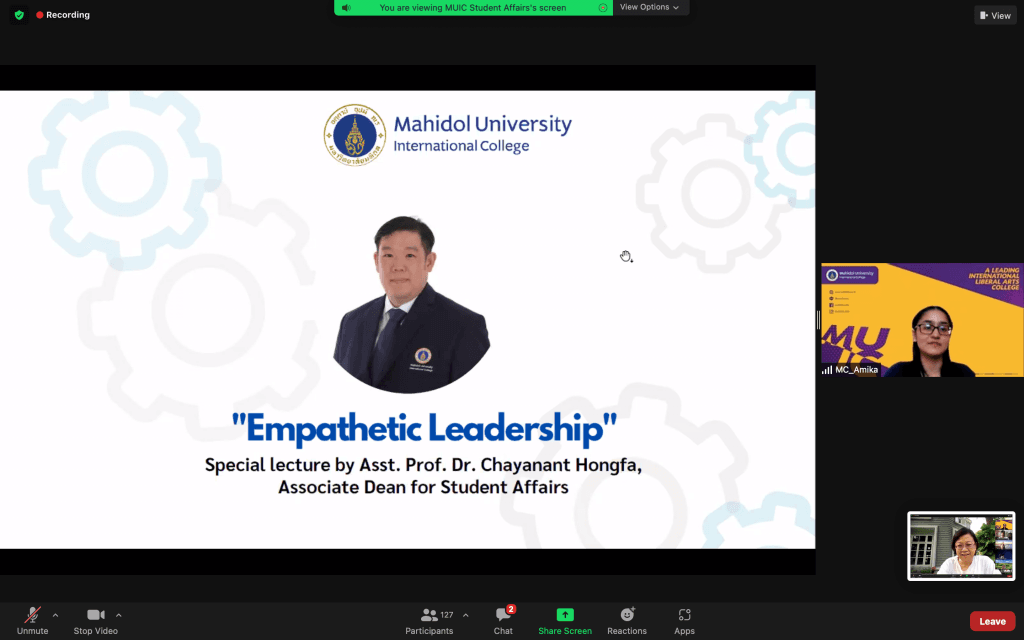Click the shield icon in the green sharing banner
1024x640 pixels.
point(603,8)
